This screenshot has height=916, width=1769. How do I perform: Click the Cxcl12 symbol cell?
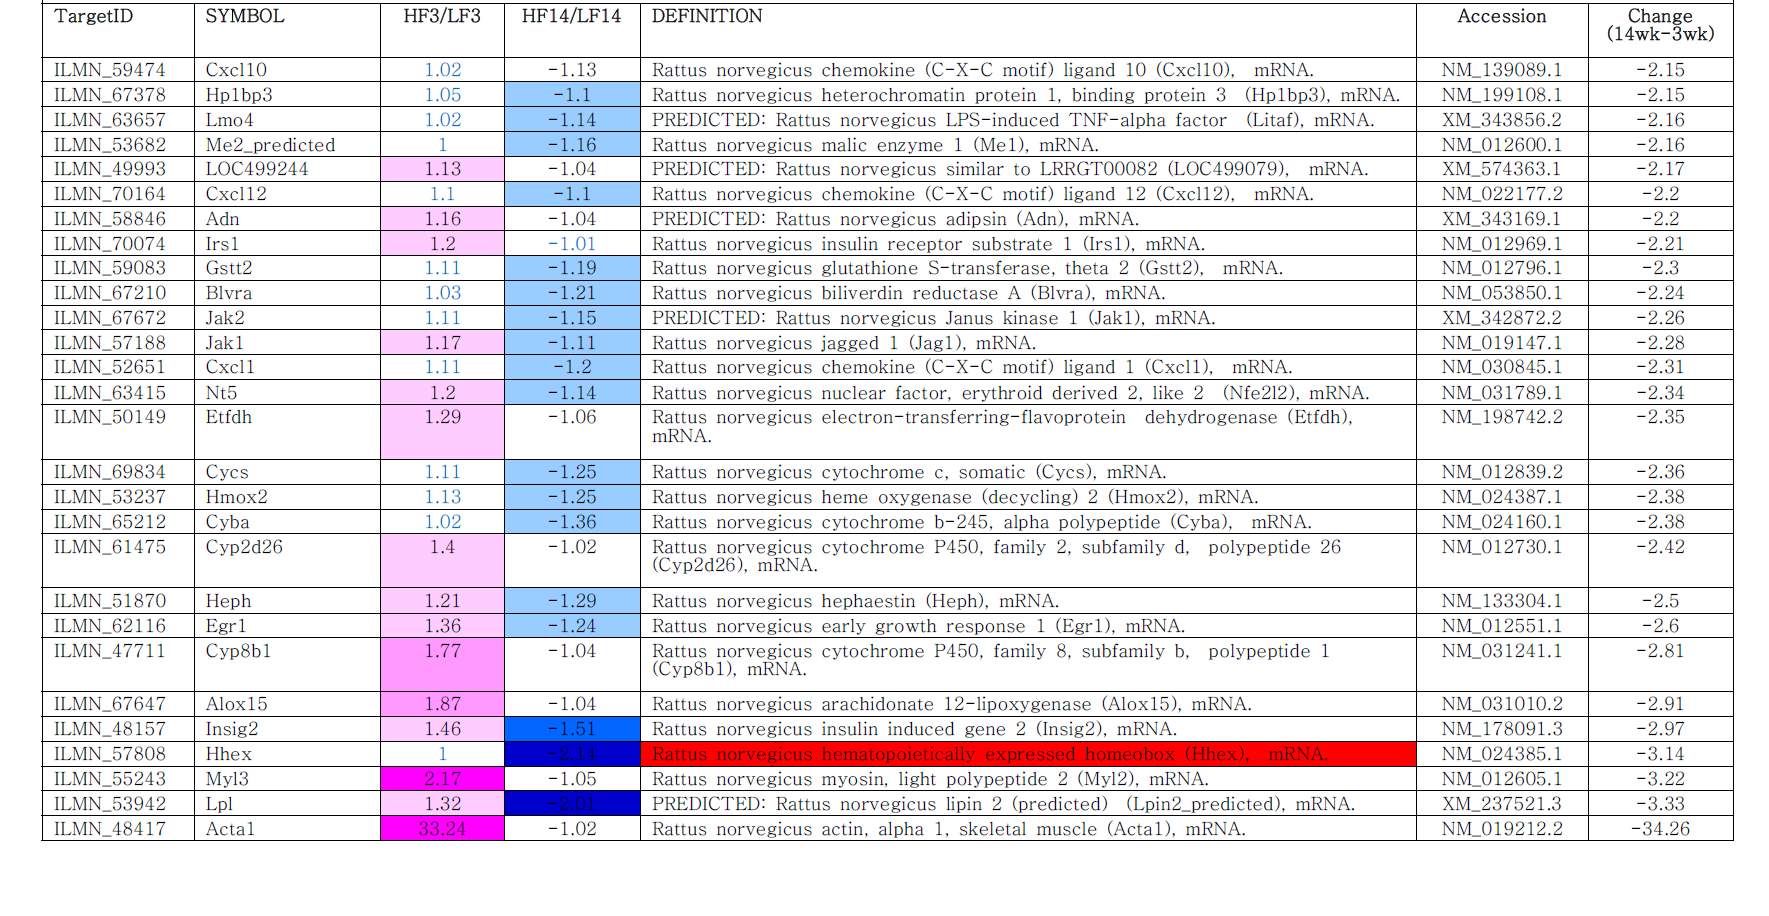click(287, 194)
